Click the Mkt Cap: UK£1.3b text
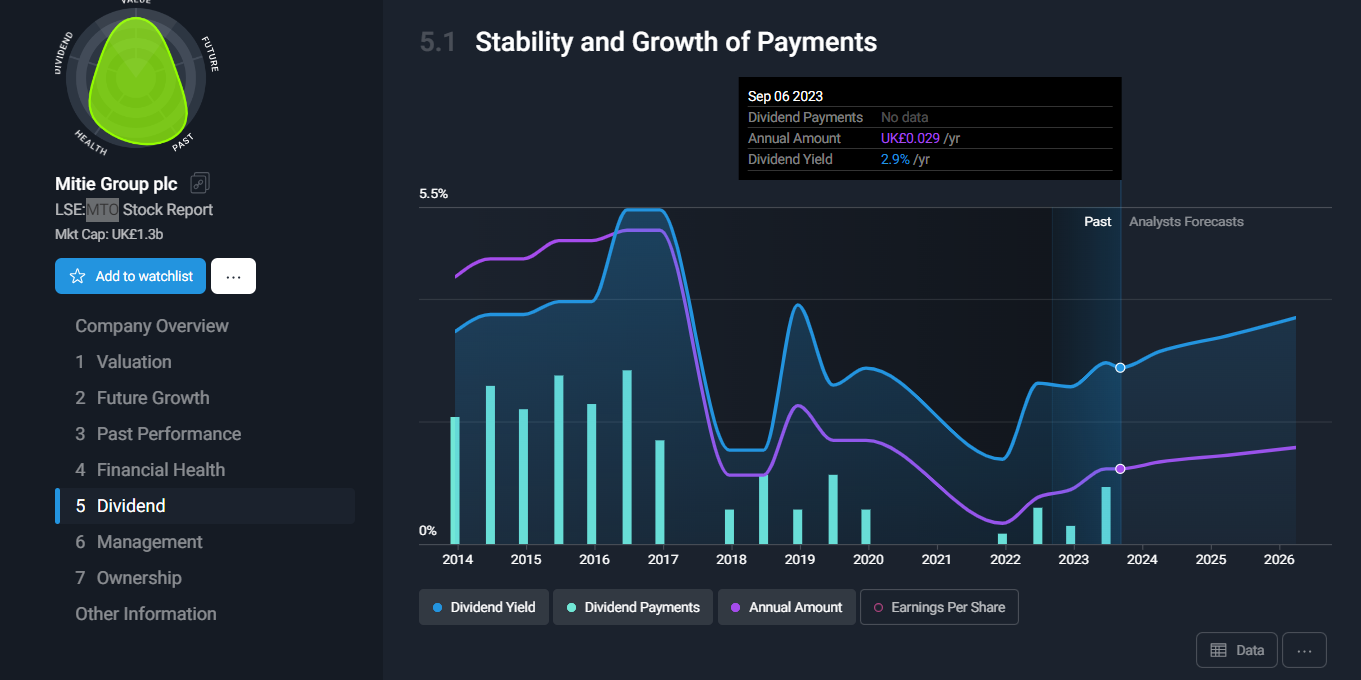The height and width of the screenshot is (680, 1361). (109, 235)
